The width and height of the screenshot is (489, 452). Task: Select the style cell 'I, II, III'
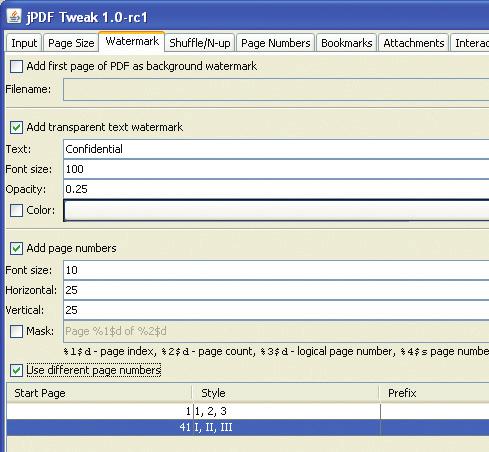[x=287, y=427]
